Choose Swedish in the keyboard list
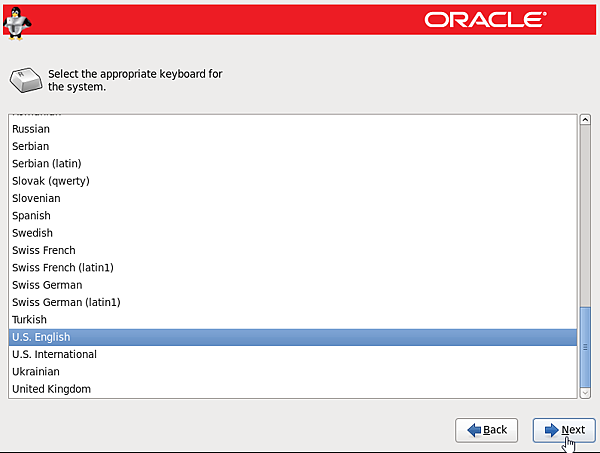 click(32, 233)
